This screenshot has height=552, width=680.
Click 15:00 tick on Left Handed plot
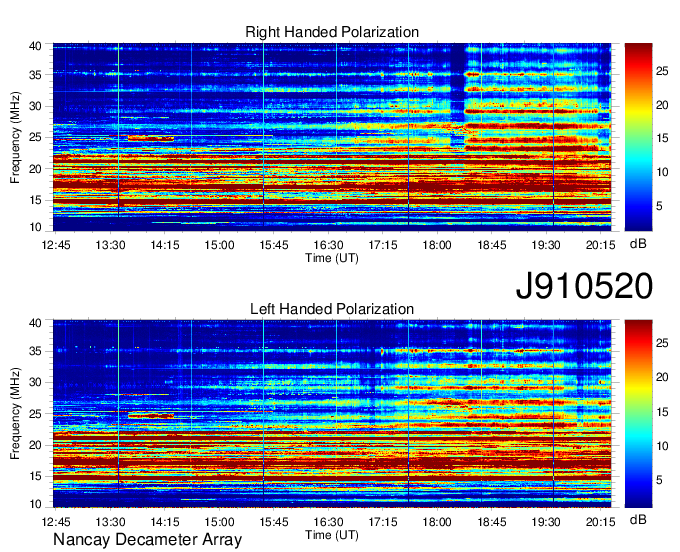pos(219,522)
